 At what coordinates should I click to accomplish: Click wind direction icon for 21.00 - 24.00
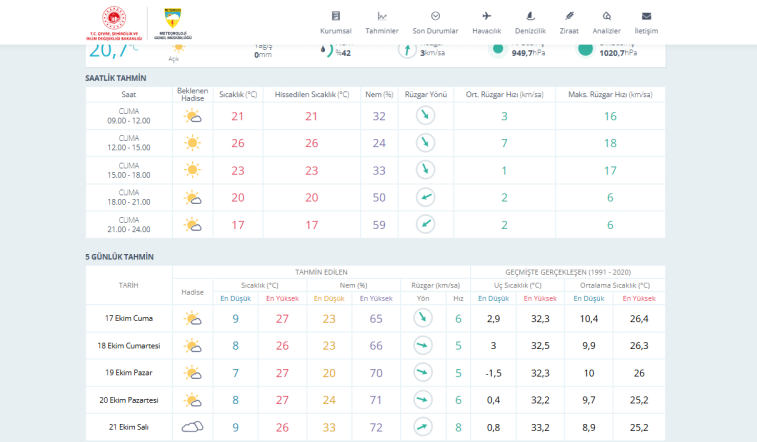[x=426, y=225]
